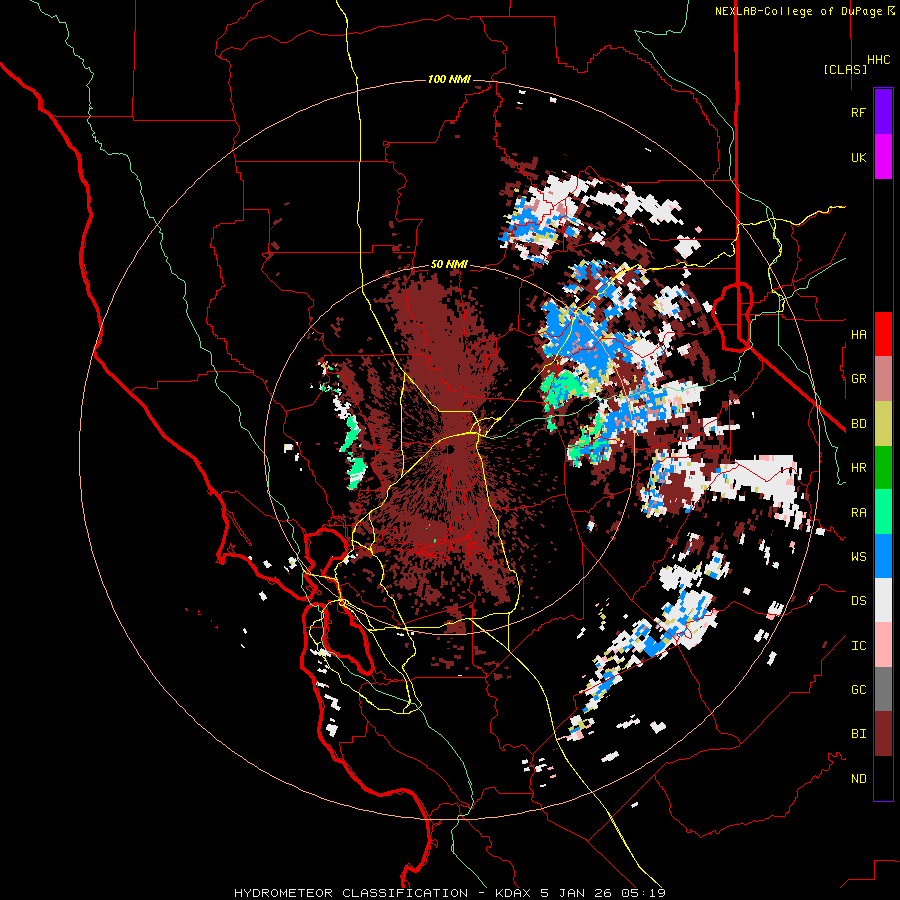
Task: Select the GR graupel legend color
Action: 883,379
